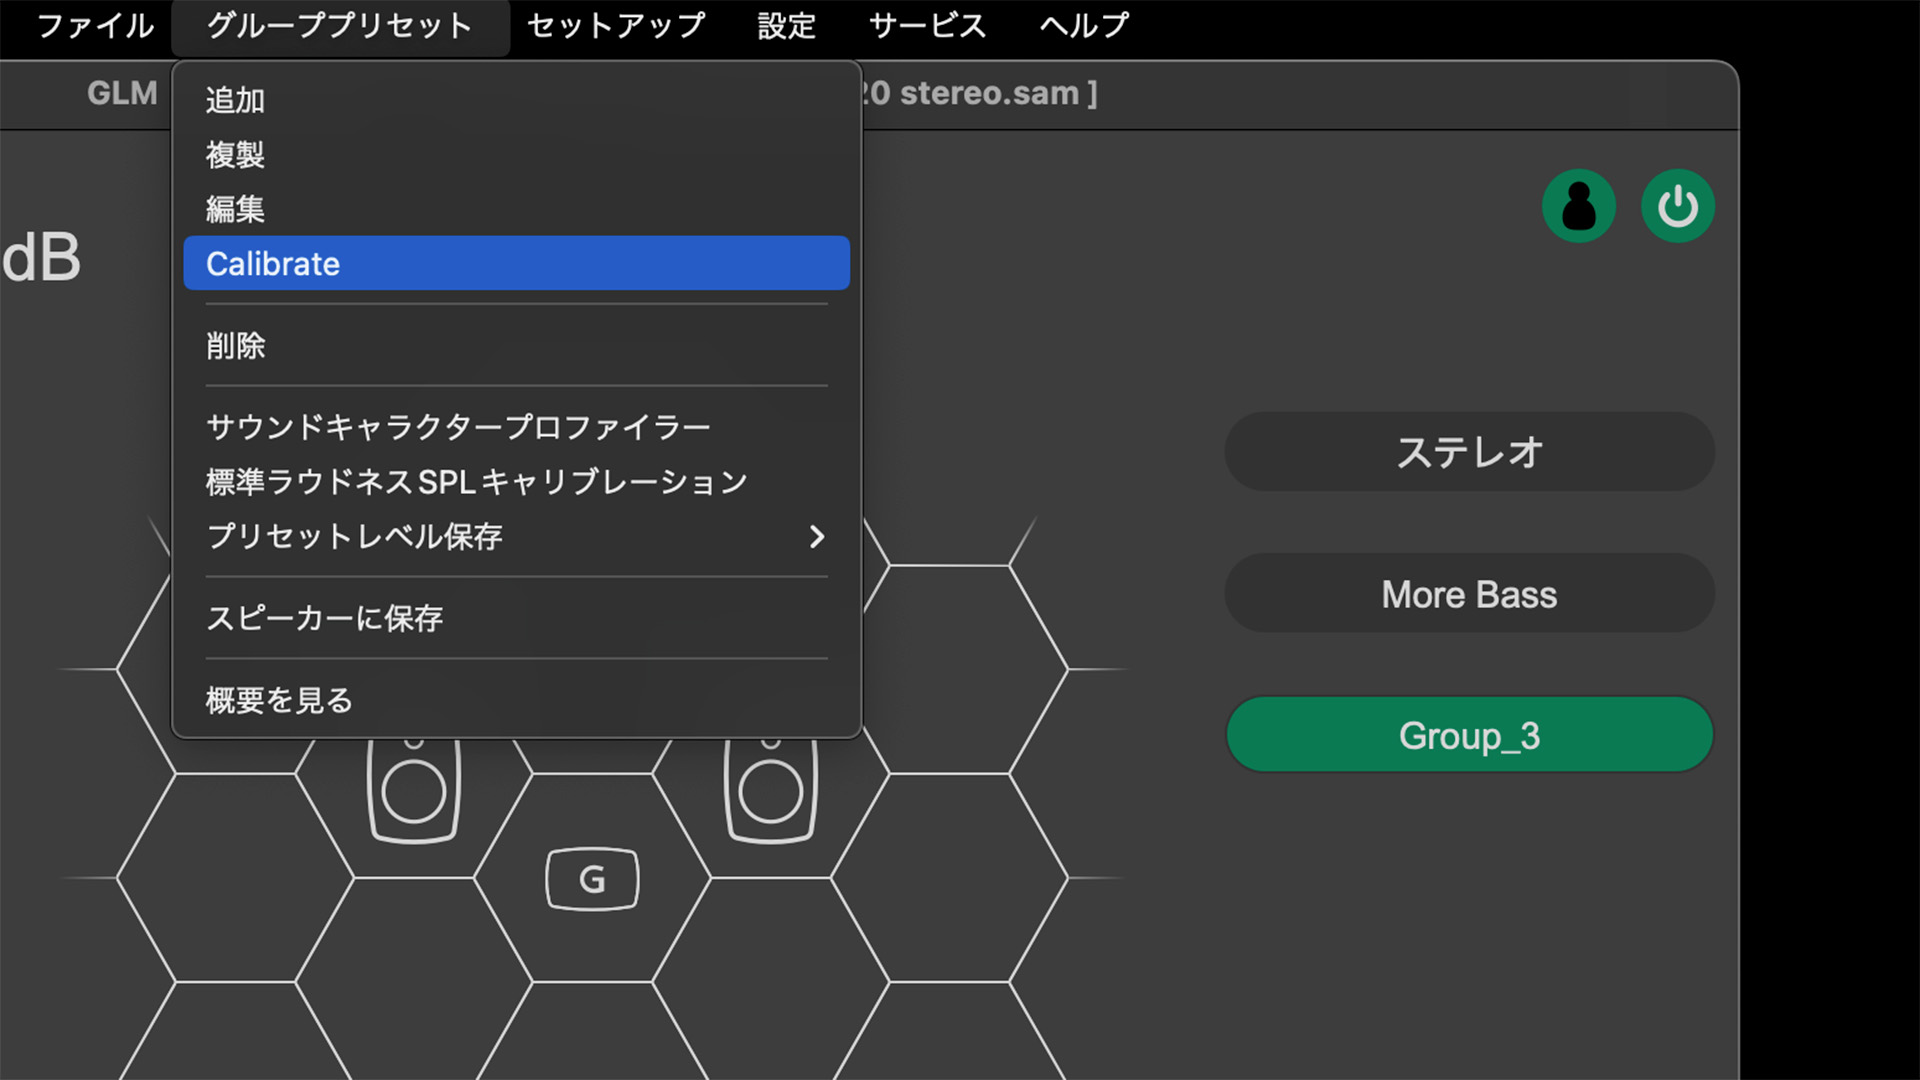Viewport: 1920px width, 1080px height.
Task: Open サウンドキャラクタープロファイラー
Action: tap(457, 425)
